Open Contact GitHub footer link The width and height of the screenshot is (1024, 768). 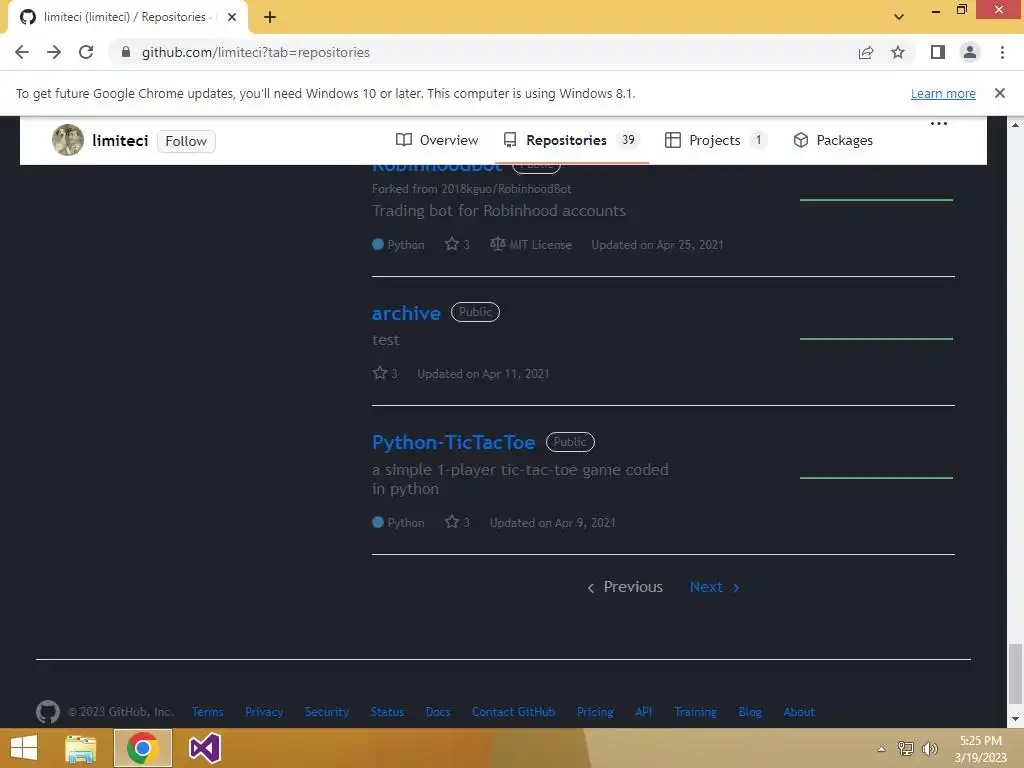click(x=513, y=712)
